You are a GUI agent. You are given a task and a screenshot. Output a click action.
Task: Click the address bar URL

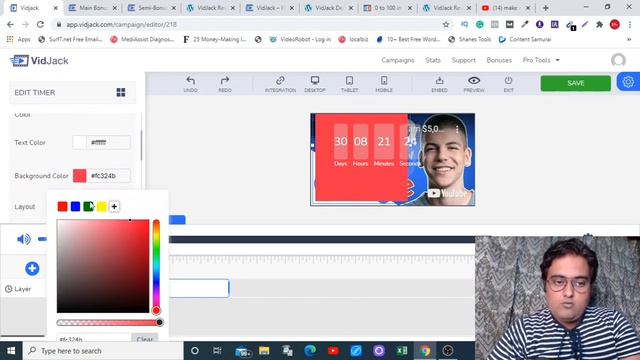[122, 24]
